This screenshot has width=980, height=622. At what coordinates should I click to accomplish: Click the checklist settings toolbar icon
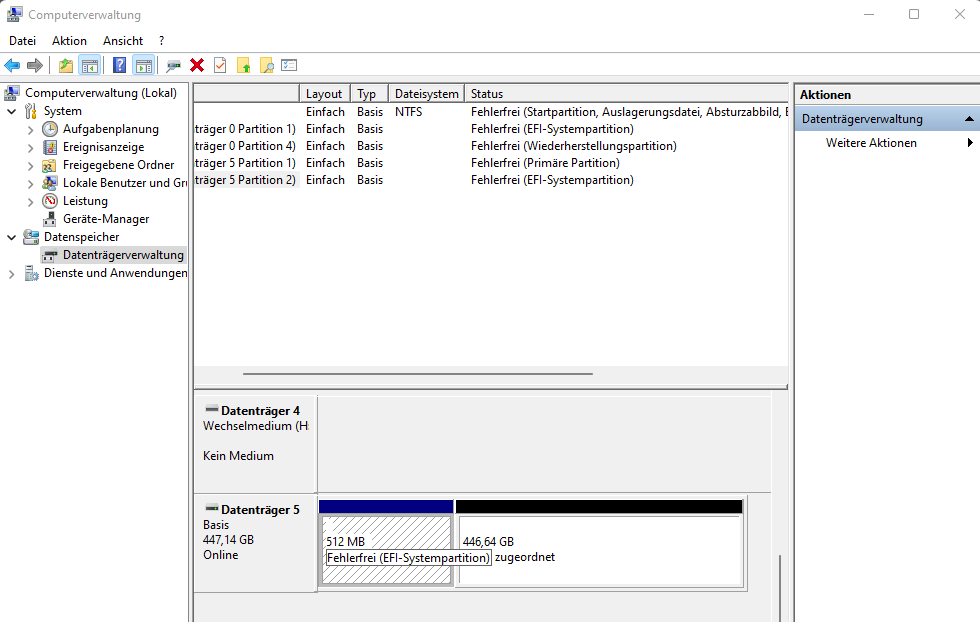(x=289, y=65)
